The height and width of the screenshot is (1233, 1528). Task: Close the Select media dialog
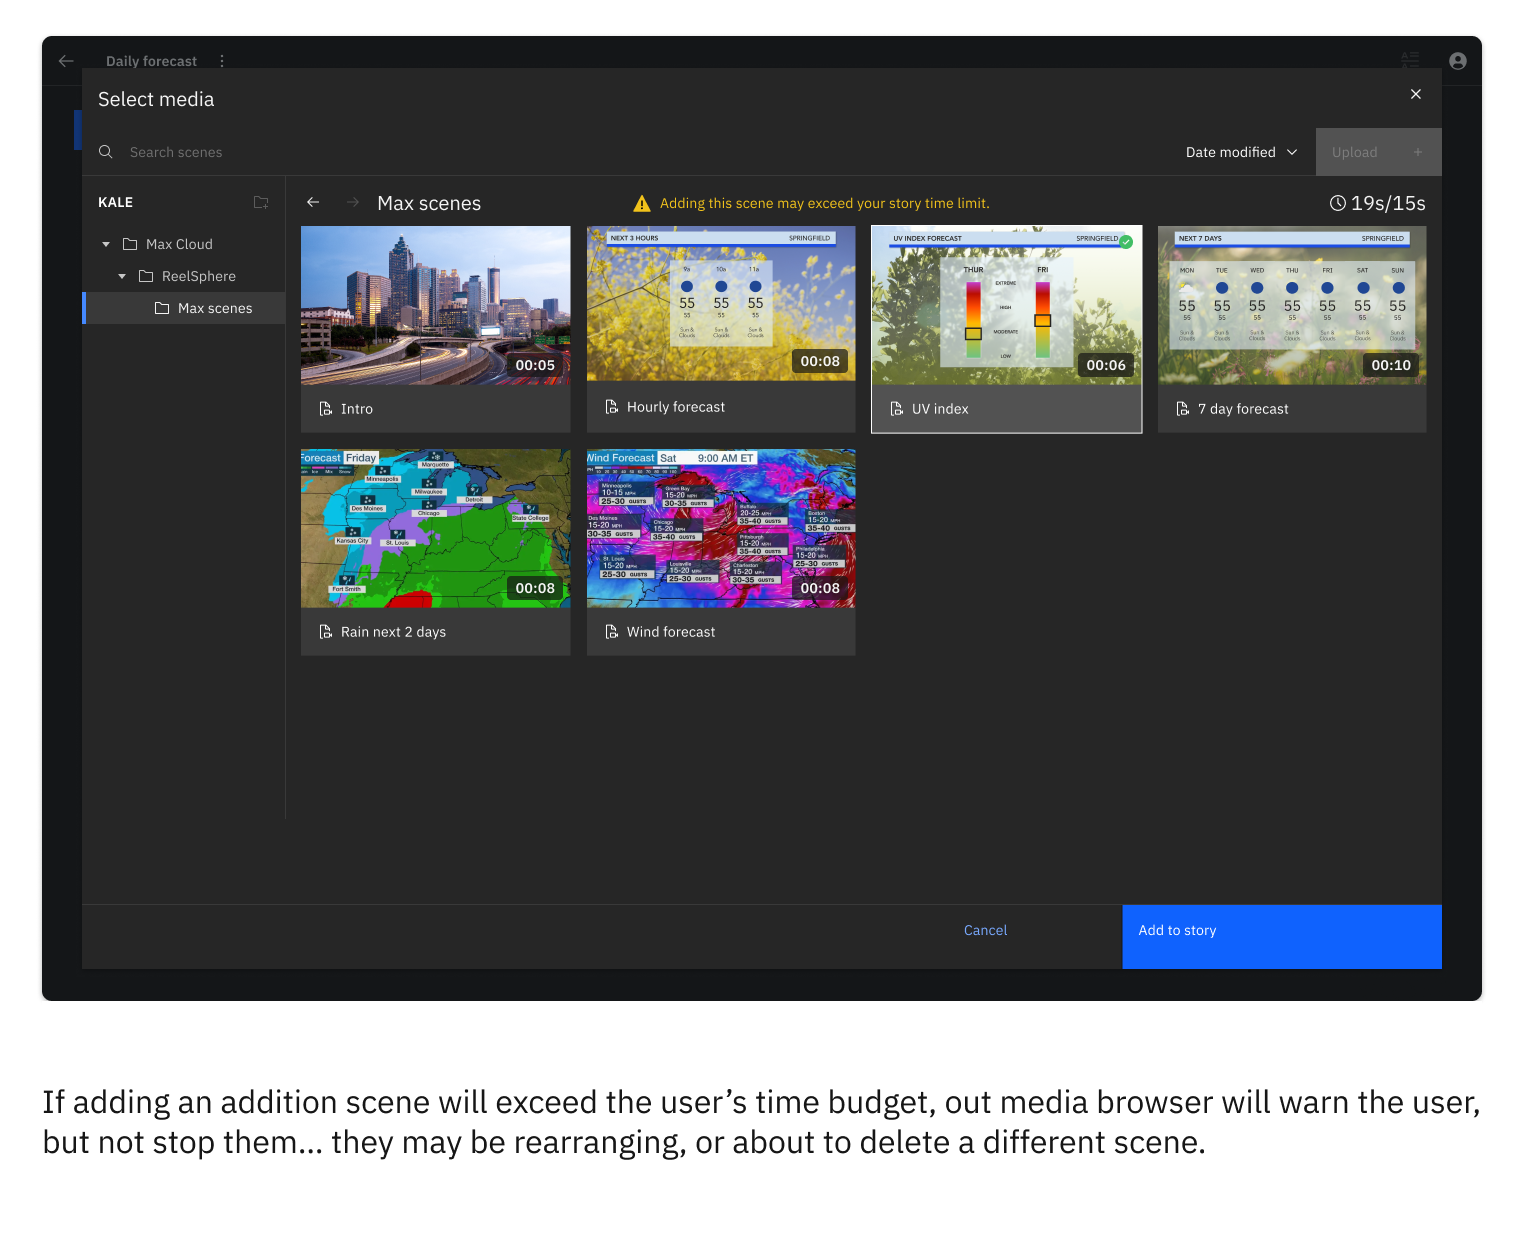(1415, 94)
